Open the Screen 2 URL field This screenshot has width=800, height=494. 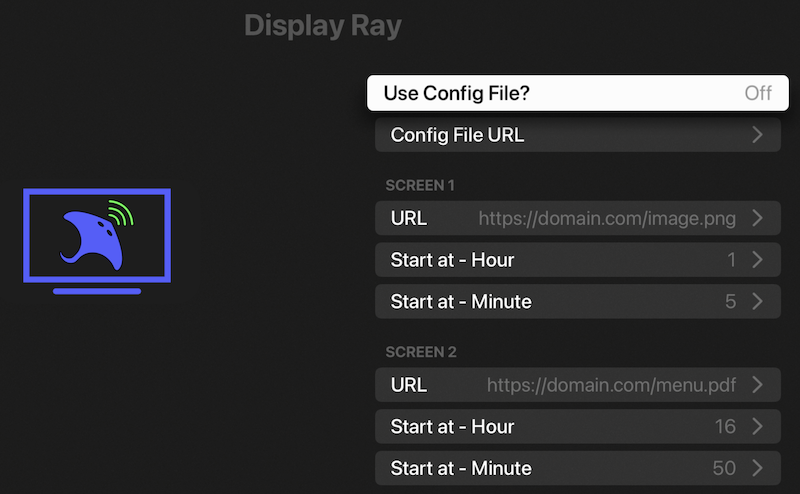coord(578,384)
